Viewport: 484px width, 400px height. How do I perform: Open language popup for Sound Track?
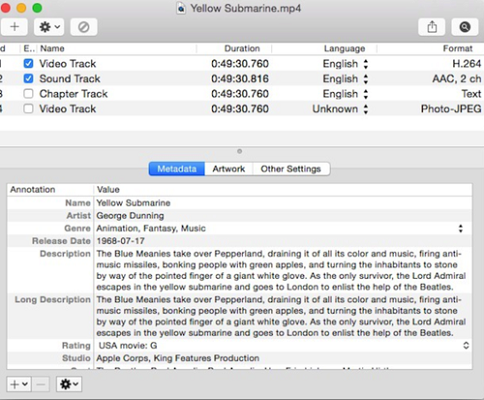click(x=366, y=79)
